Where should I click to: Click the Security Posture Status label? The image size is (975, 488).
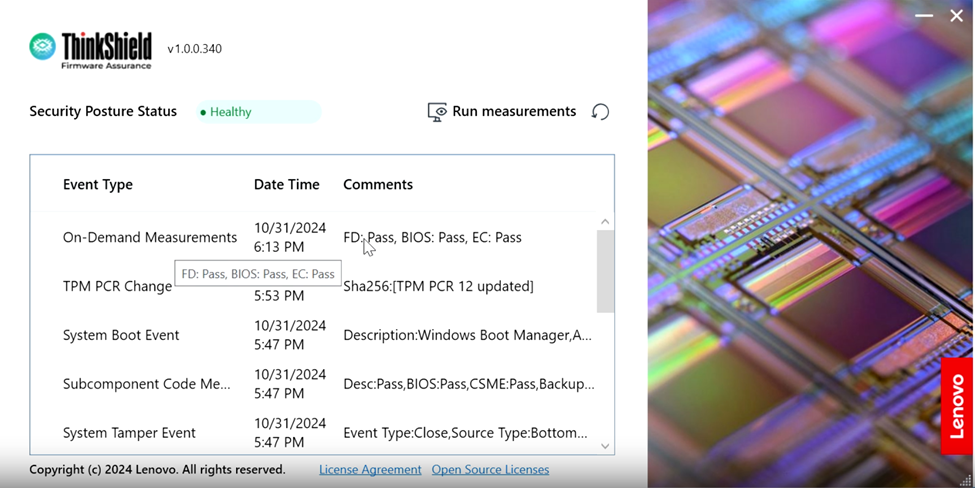(103, 111)
